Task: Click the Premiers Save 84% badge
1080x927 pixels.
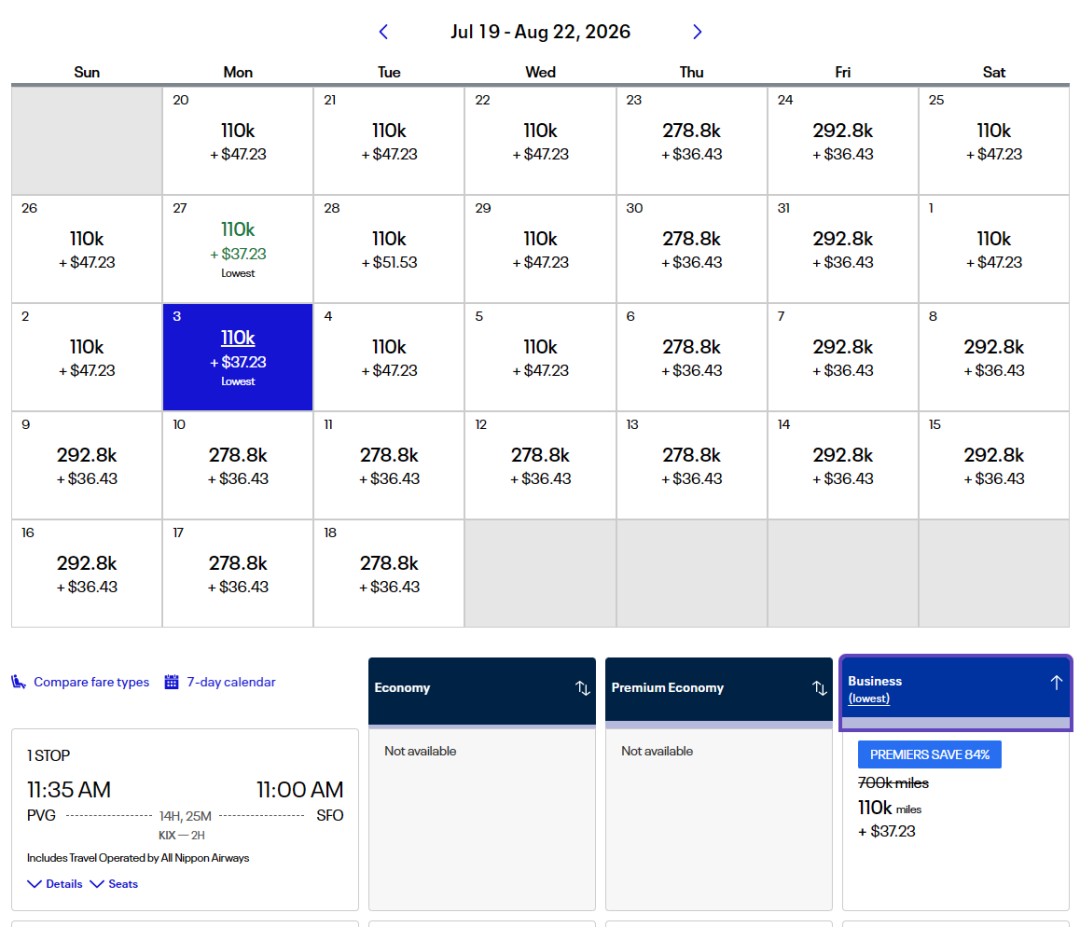Action: [x=929, y=755]
